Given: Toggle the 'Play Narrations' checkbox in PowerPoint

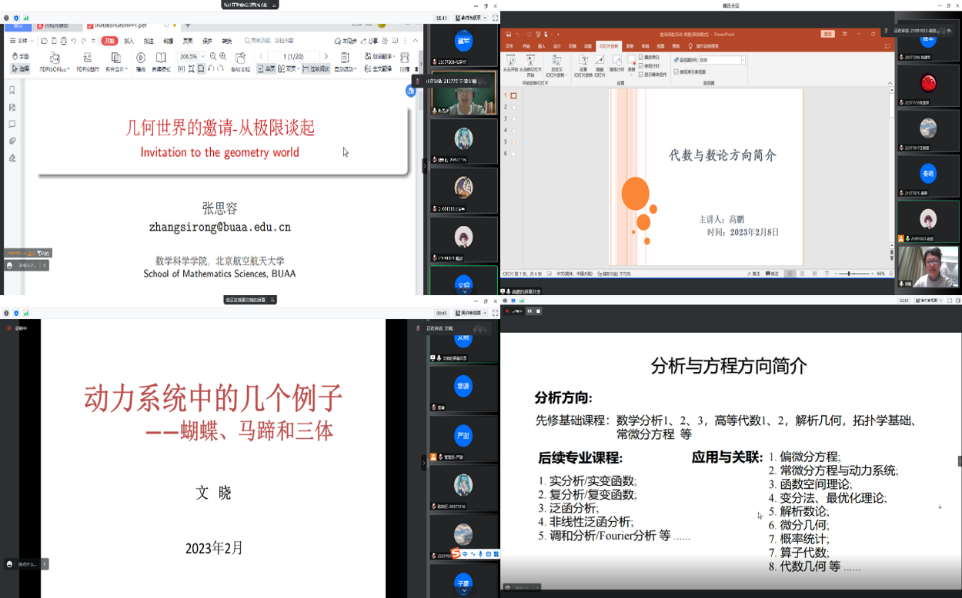Looking at the screenshot, I should click(640, 58).
